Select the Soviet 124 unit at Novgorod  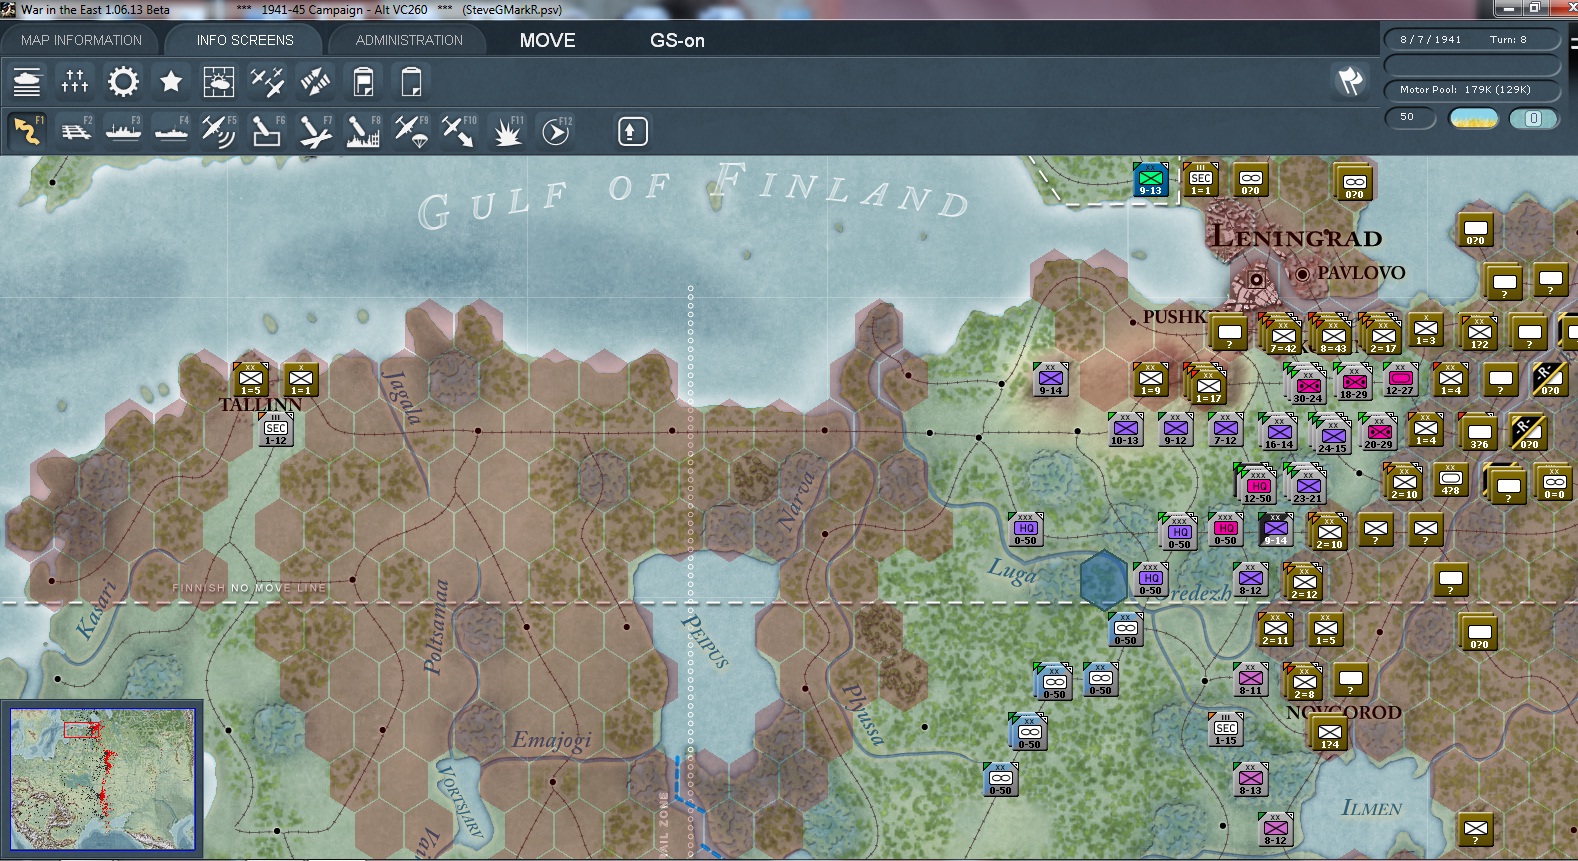click(1329, 734)
